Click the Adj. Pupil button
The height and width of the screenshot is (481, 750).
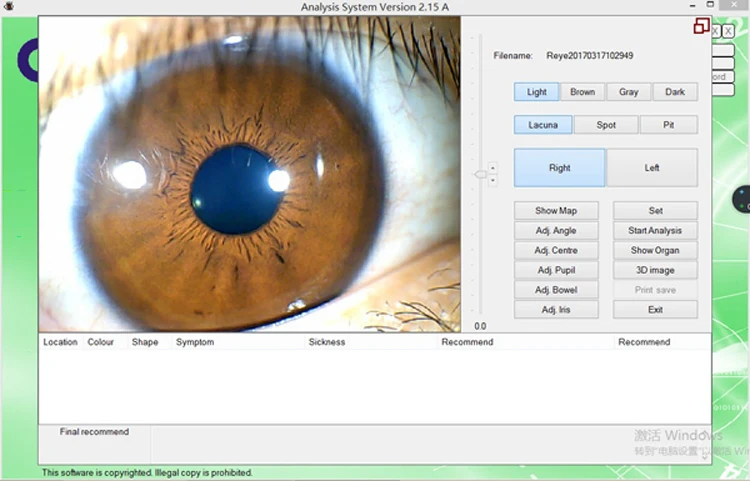556,270
